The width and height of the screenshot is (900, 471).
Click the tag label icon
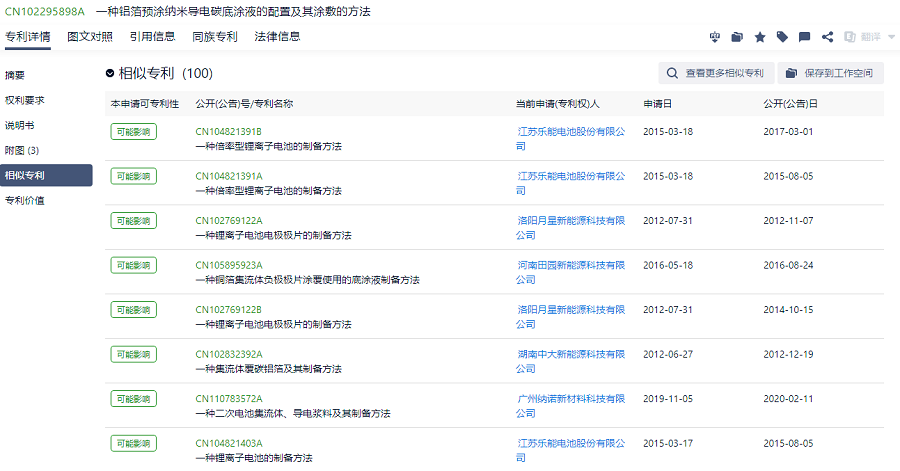point(782,37)
